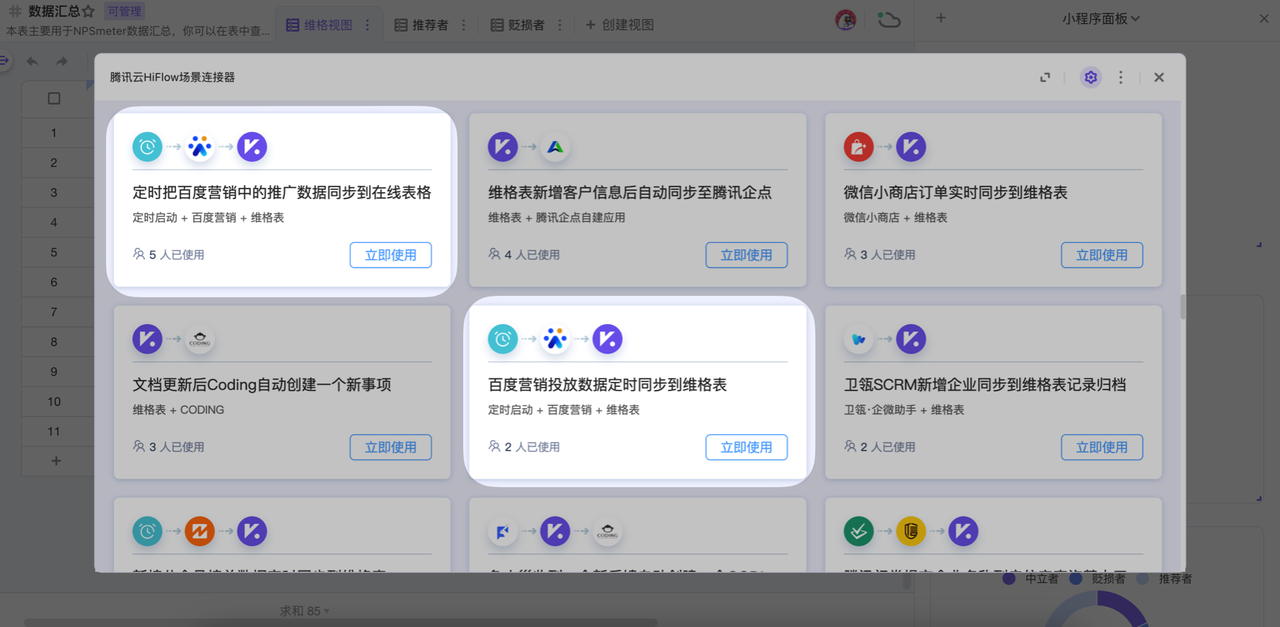
Task: Click 立即使用 on the 百度营销投放数据 card
Action: click(746, 447)
